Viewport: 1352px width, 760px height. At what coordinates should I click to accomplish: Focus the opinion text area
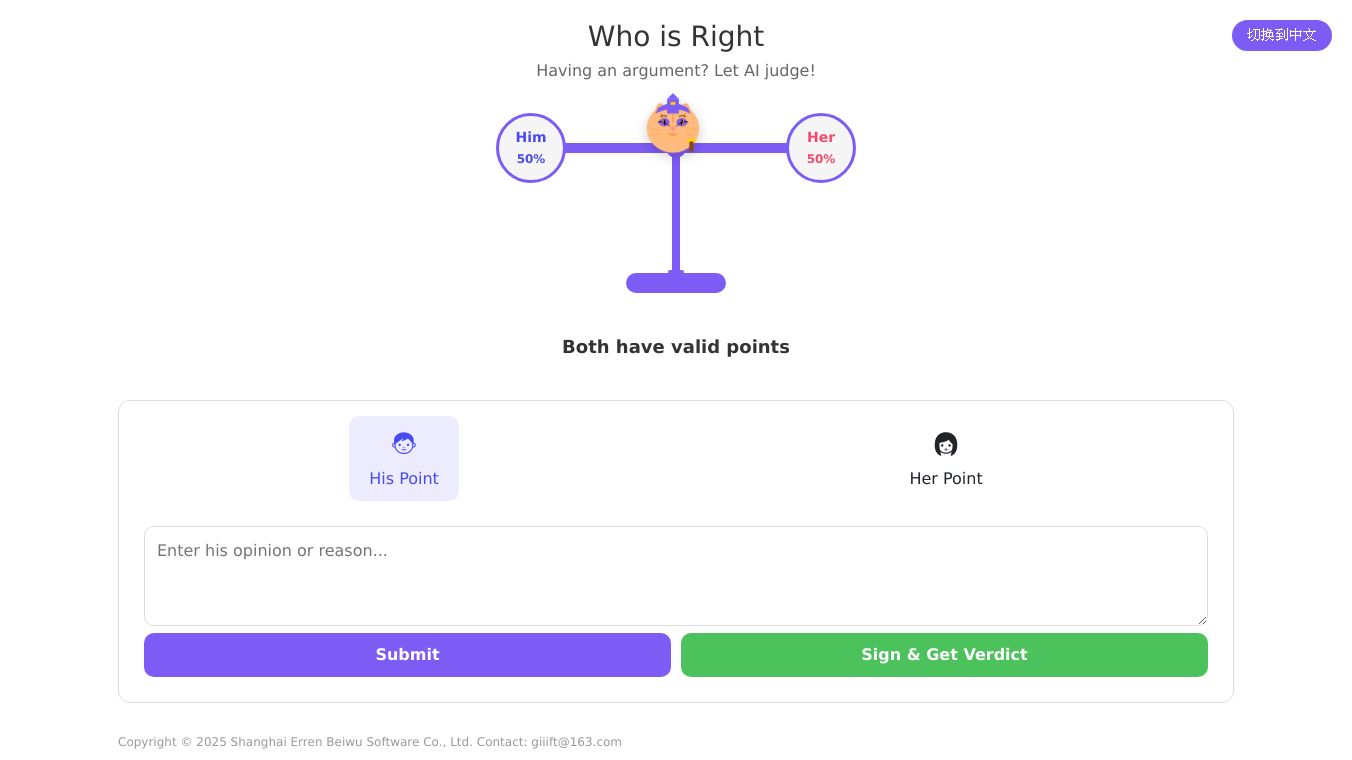coord(676,576)
